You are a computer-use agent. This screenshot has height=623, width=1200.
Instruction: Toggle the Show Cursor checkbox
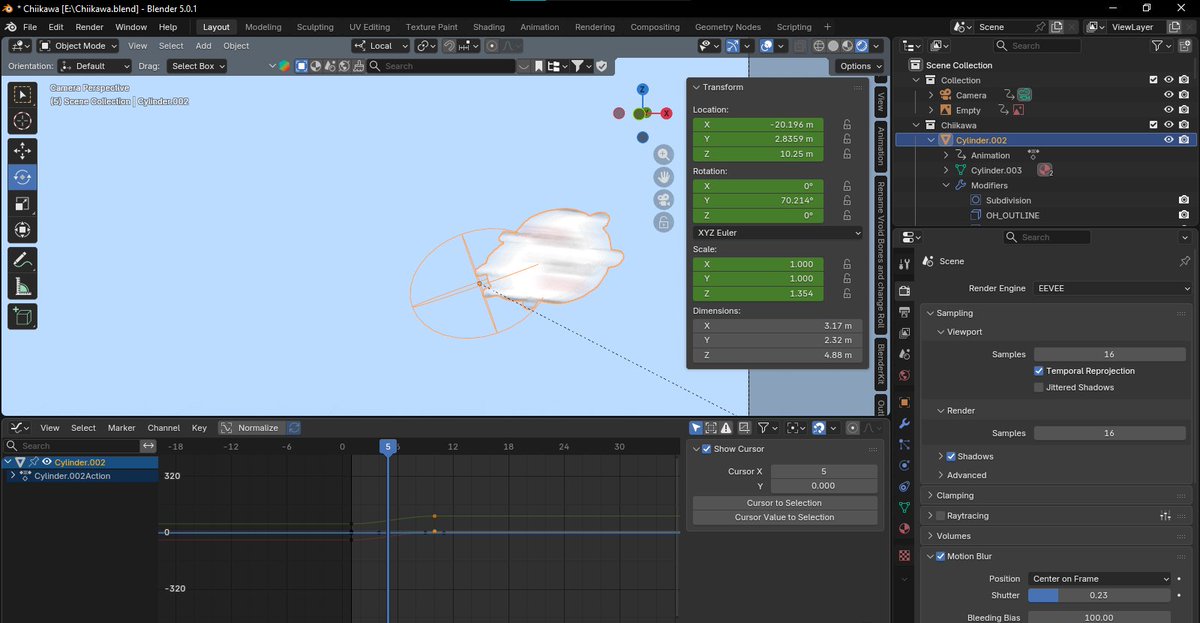[x=707, y=449]
